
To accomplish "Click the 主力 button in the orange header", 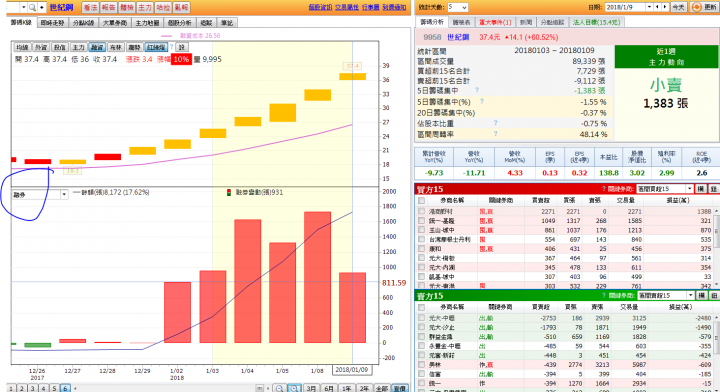I will pyautogui.click(x=145, y=7).
